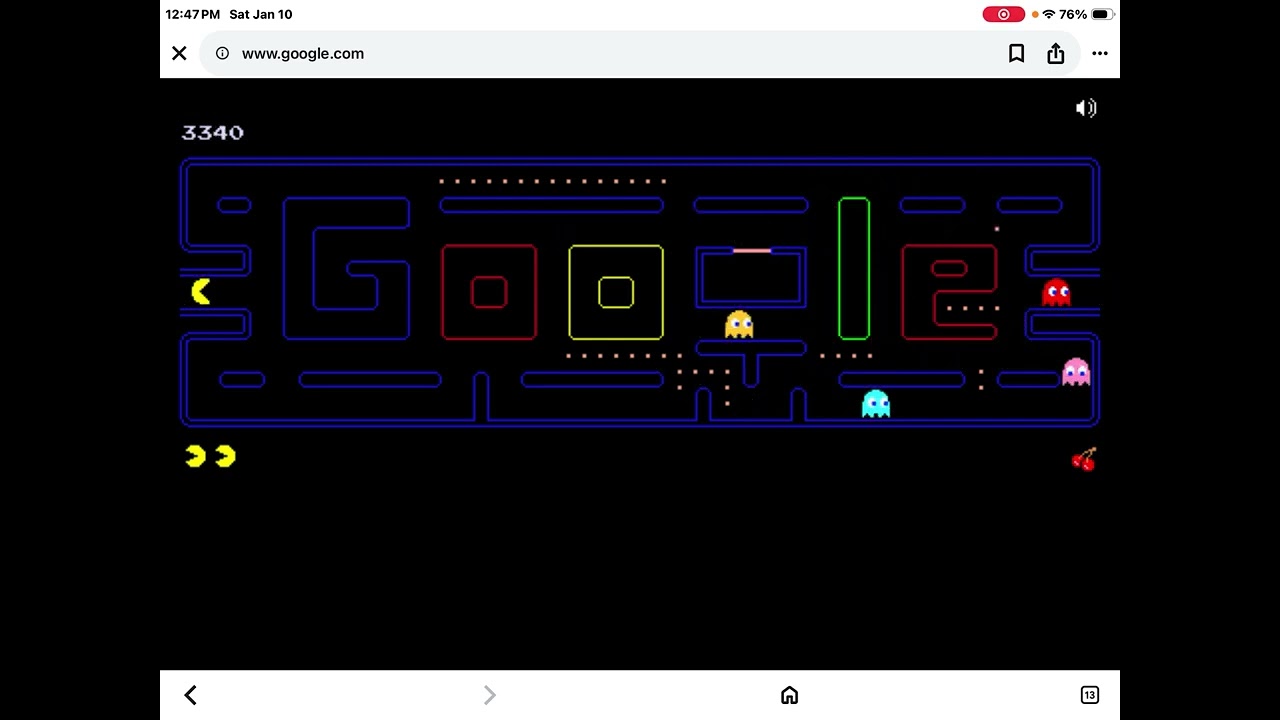Click the cherry level indicator icon
This screenshot has height=720, width=1280.
tap(1084, 459)
